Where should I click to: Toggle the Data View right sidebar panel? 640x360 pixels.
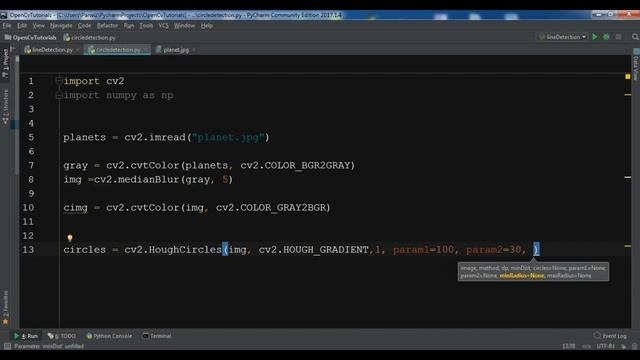click(636, 64)
